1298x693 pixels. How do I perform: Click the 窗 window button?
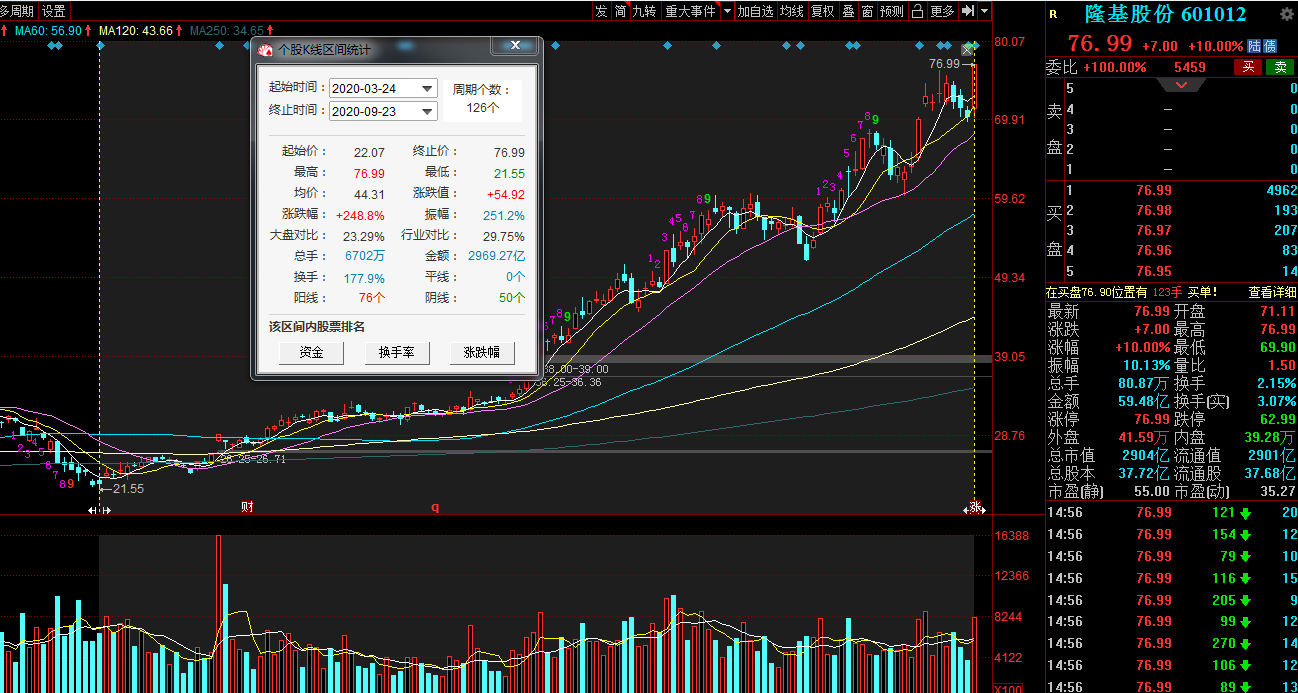tap(867, 11)
